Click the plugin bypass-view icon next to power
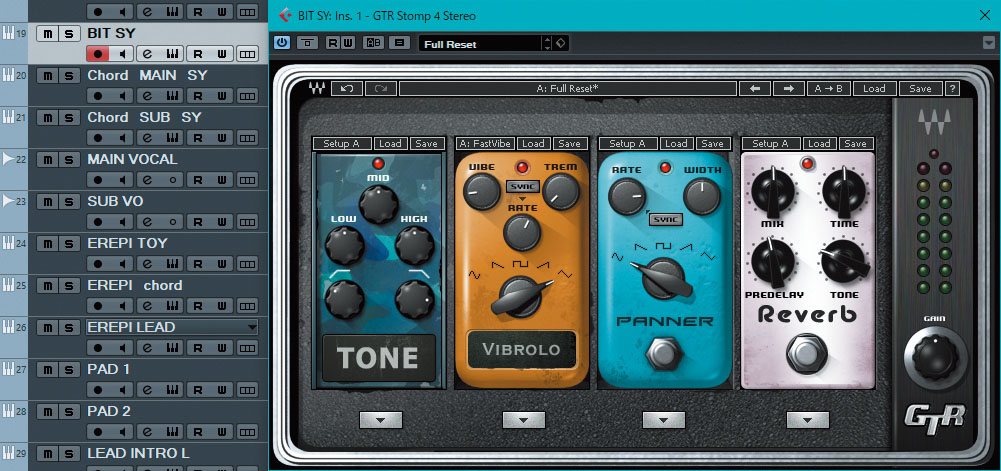This screenshot has width=1001, height=471. [308, 43]
